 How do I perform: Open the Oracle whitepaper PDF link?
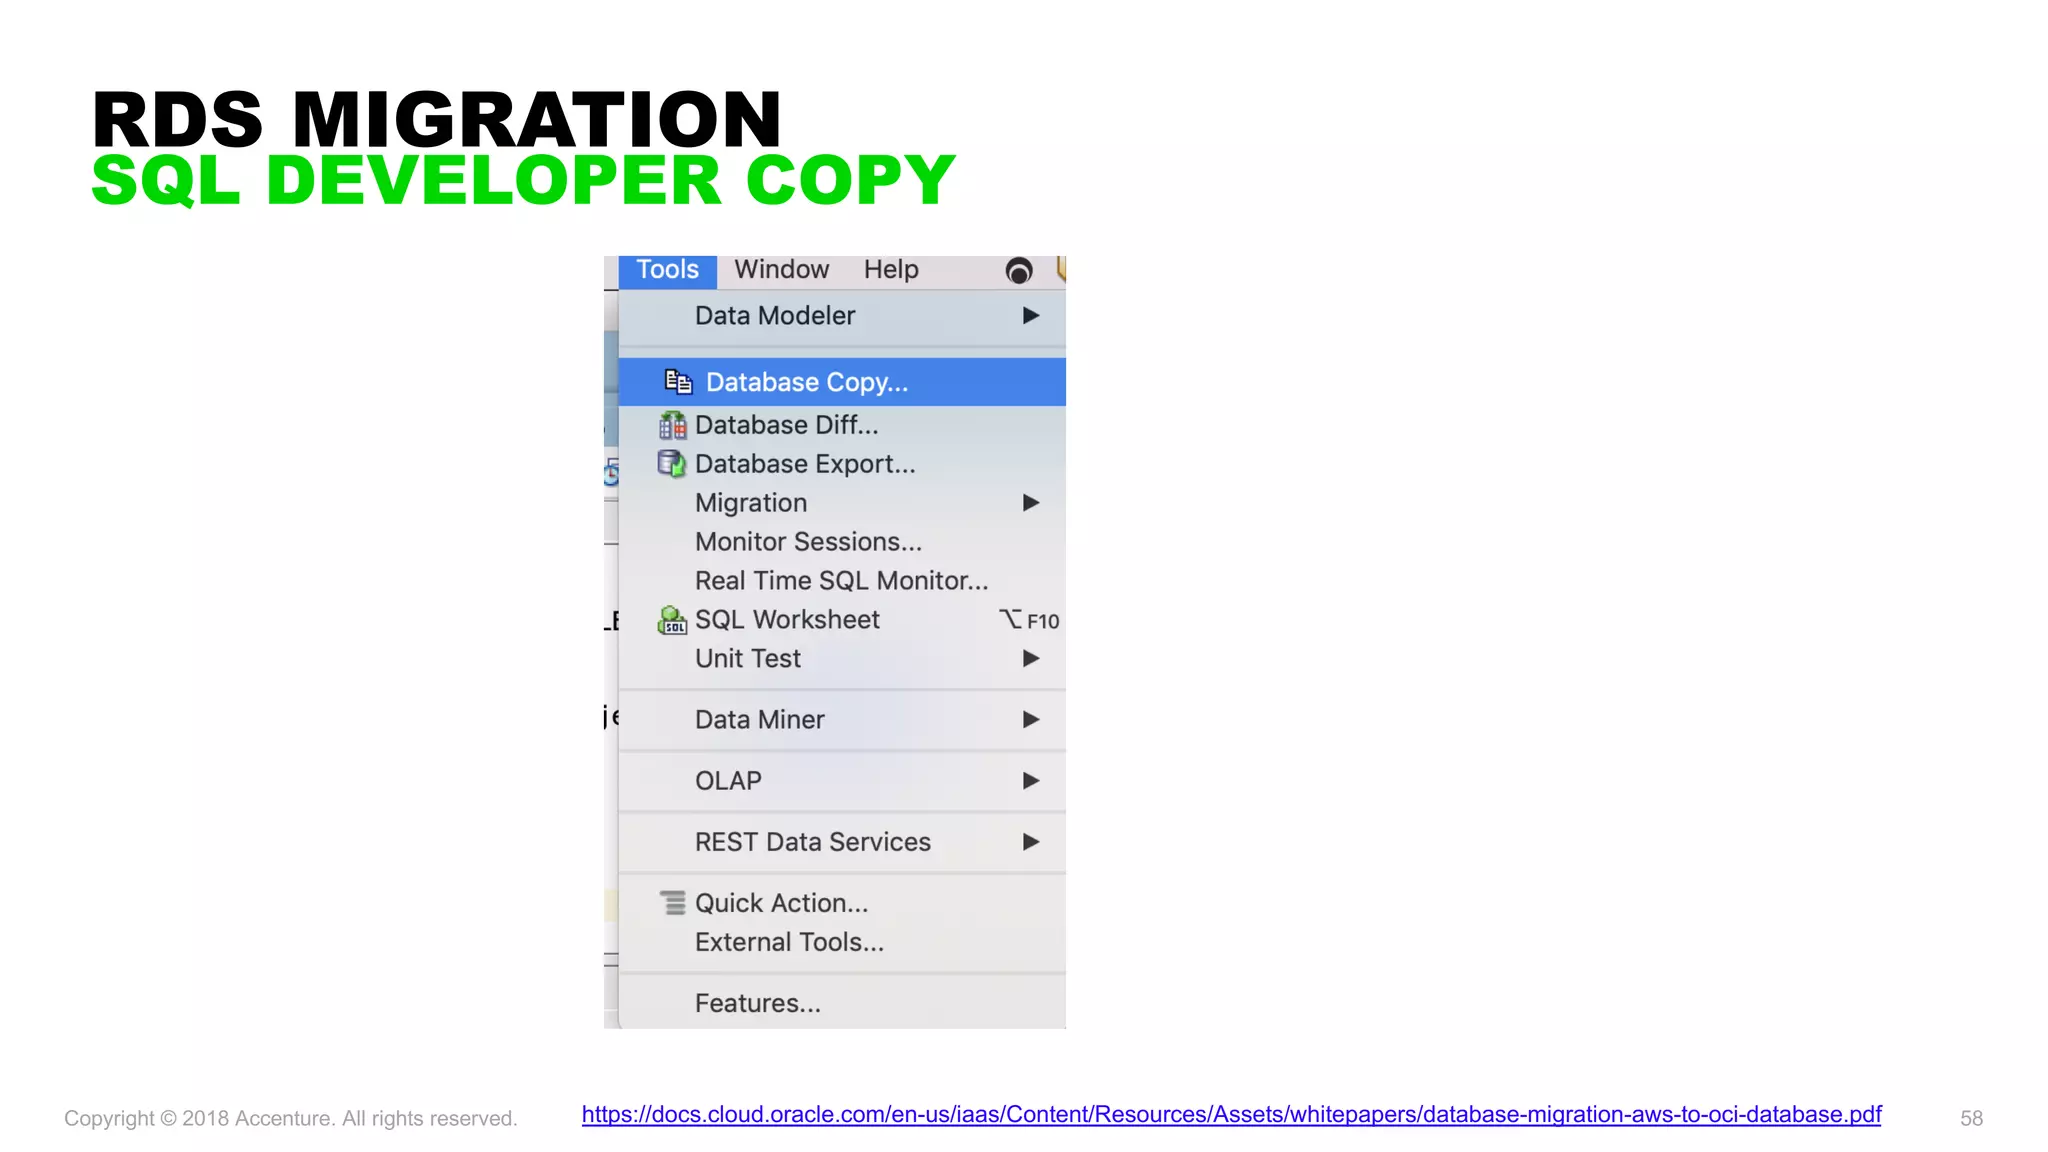(1231, 1115)
